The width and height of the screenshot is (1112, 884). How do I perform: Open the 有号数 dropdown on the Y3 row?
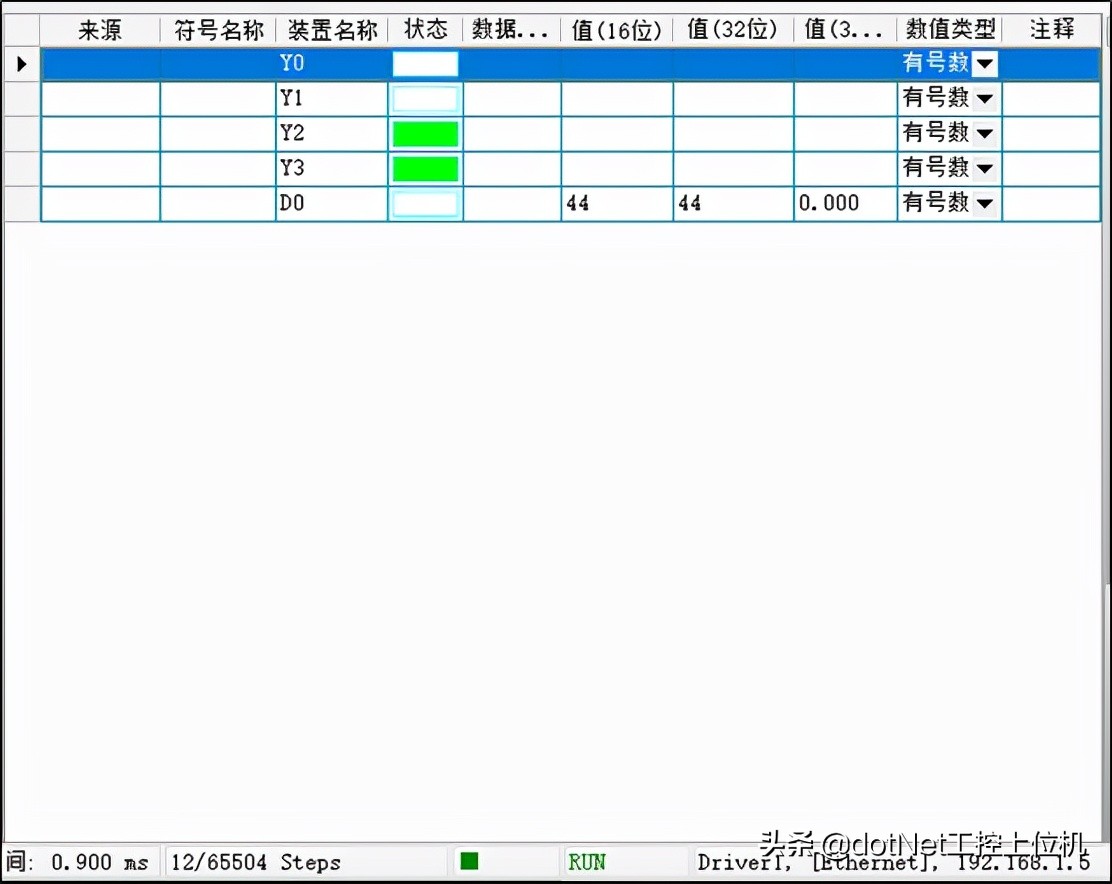coord(984,168)
